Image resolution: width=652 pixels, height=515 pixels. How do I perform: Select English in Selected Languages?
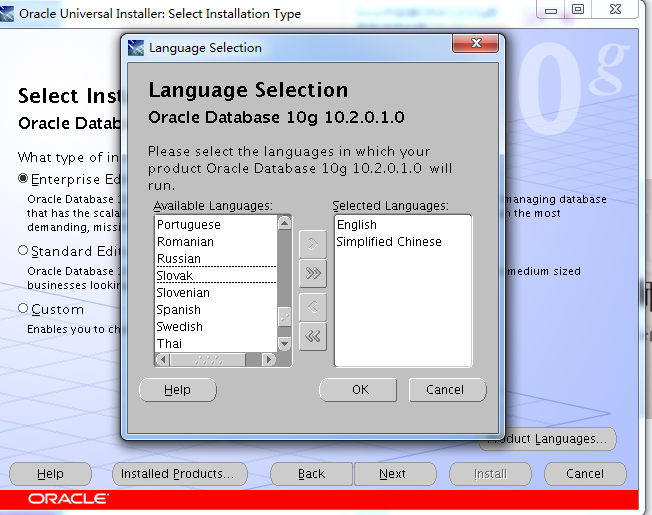click(403, 224)
